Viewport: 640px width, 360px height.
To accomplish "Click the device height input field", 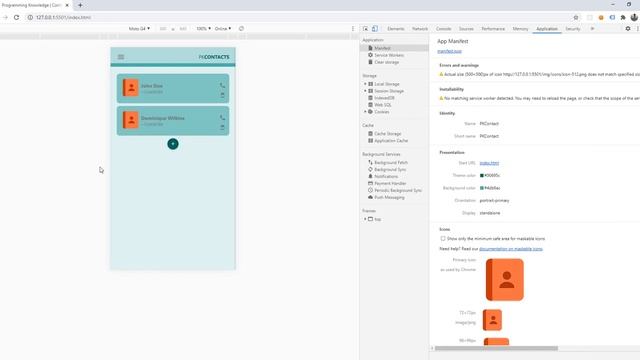I will click(183, 29).
